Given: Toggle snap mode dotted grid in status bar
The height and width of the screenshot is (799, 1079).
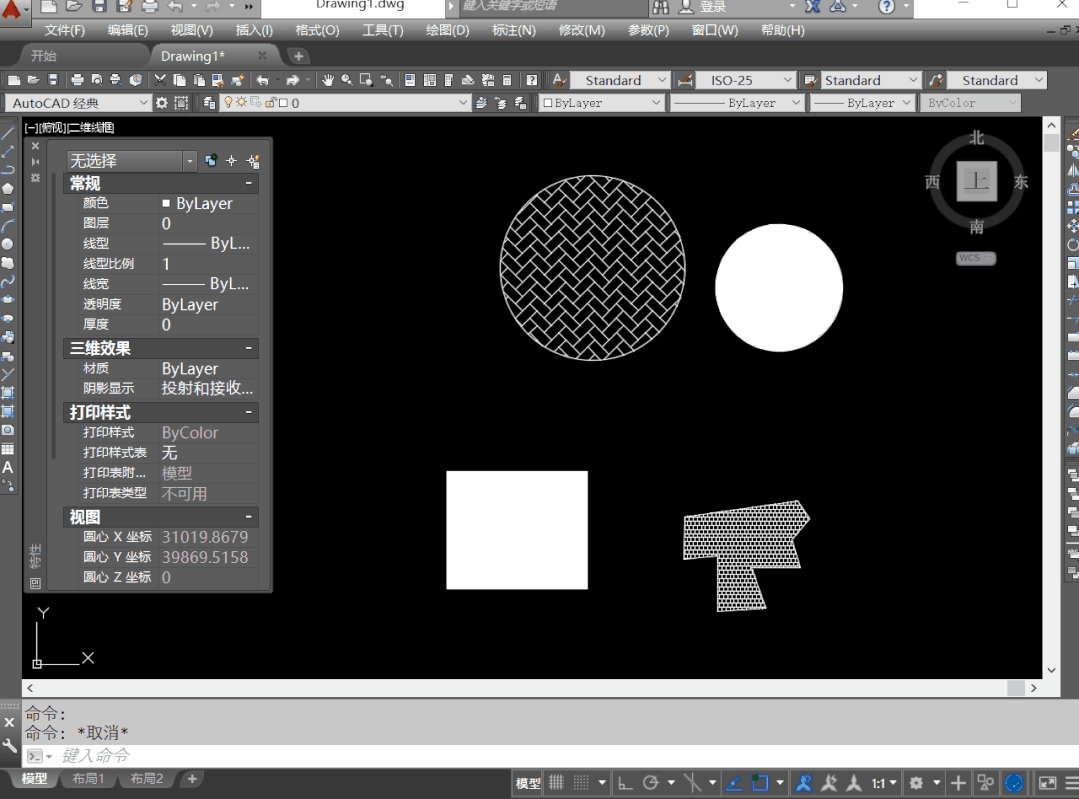Looking at the screenshot, I should tap(581, 782).
